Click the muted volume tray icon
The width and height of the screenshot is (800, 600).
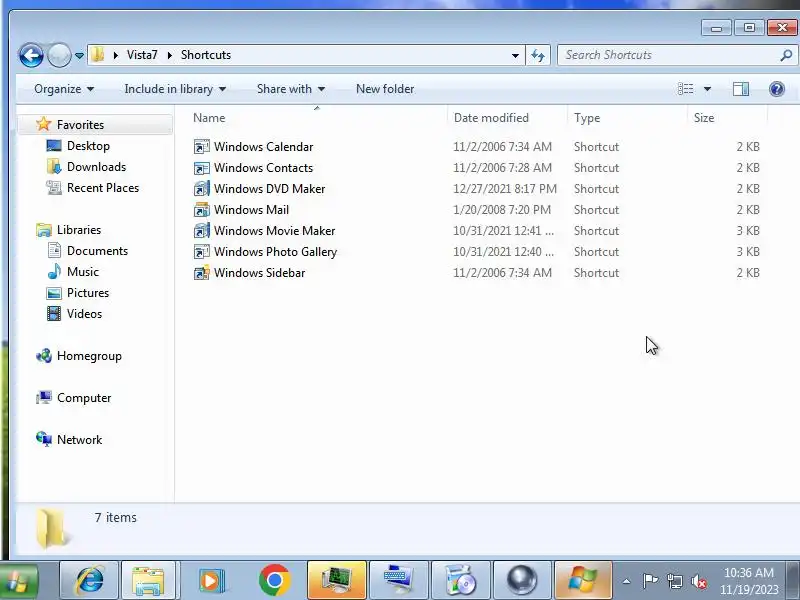[x=698, y=581]
